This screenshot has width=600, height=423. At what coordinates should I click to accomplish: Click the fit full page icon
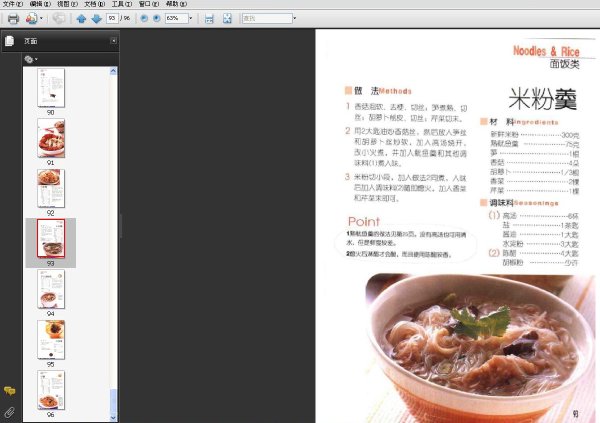227,18
